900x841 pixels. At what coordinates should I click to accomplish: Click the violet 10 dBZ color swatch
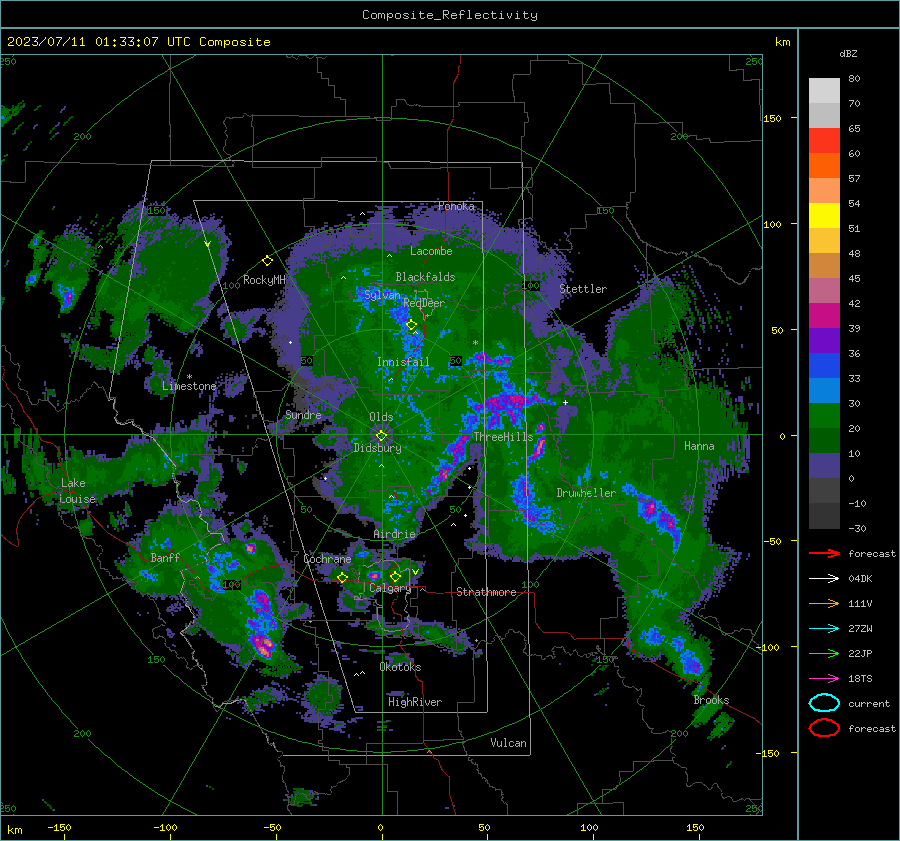point(824,465)
